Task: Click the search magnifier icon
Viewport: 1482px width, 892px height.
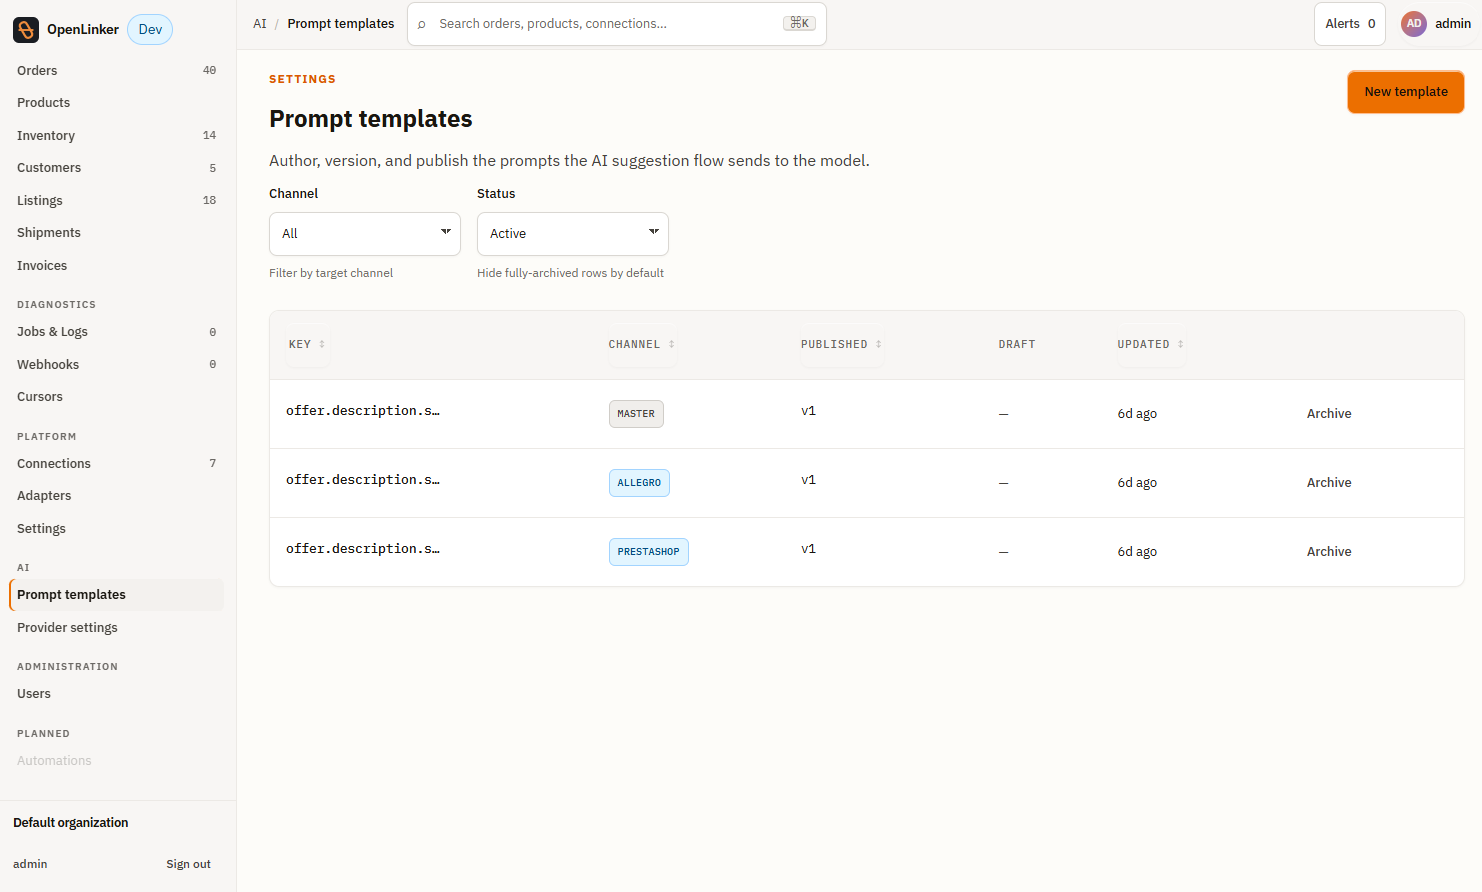Action: (422, 24)
